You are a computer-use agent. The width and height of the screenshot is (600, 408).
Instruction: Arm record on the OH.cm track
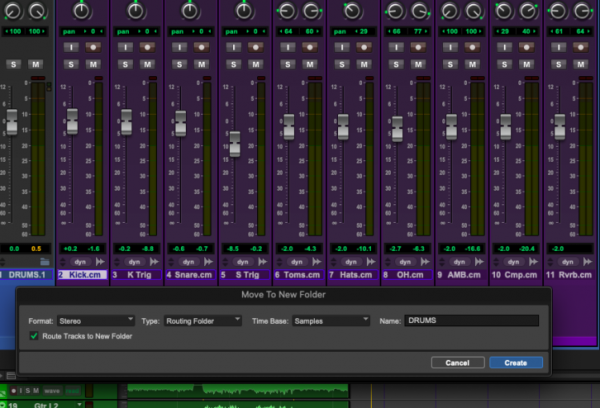click(x=418, y=47)
